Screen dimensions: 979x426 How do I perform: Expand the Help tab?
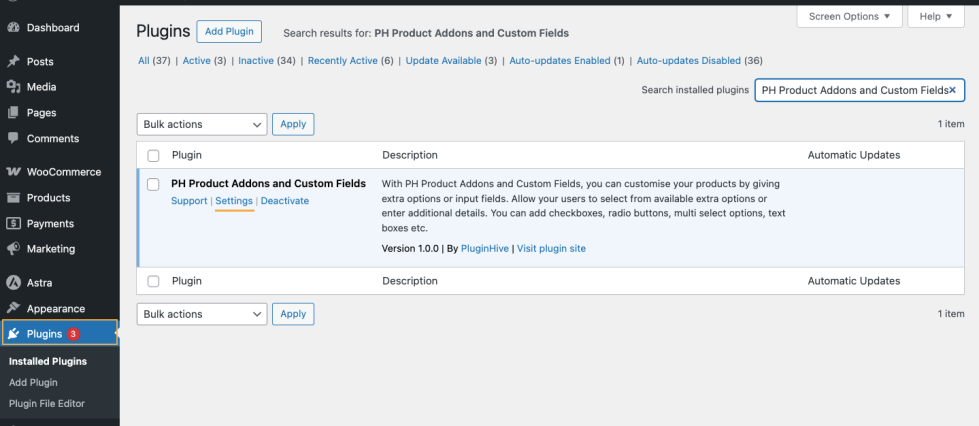click(x=935, y=17)
